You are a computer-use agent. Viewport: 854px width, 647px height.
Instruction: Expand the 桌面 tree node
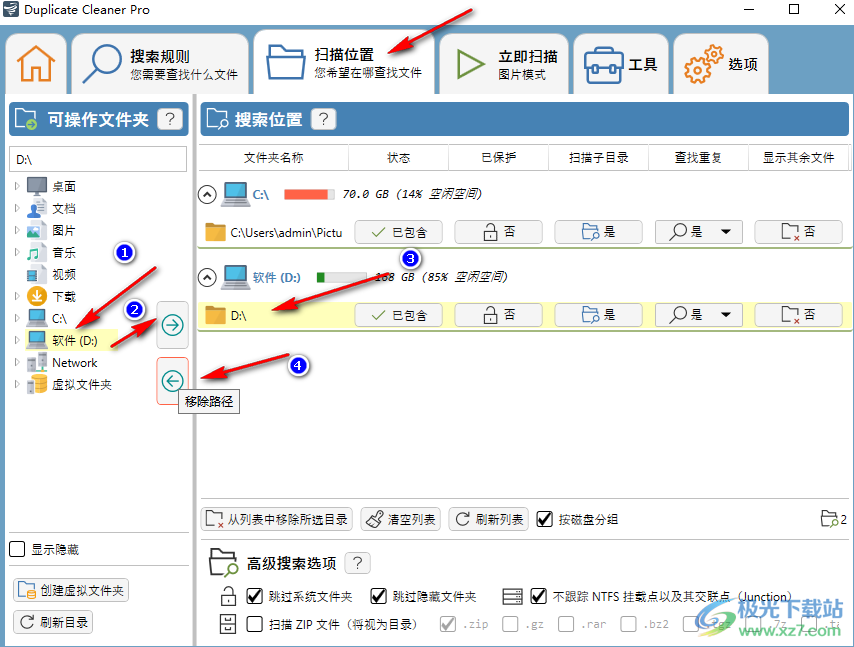[x=17, y=186]
